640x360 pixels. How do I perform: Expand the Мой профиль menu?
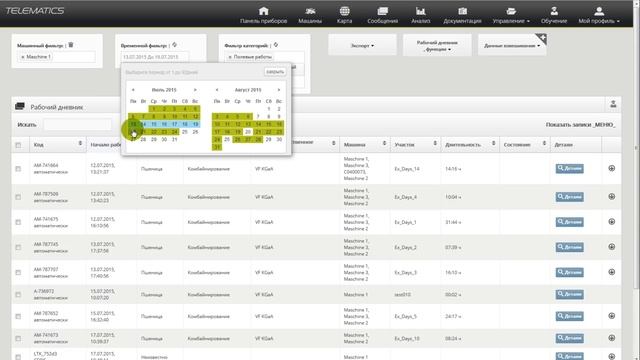[x=599, y=15]
